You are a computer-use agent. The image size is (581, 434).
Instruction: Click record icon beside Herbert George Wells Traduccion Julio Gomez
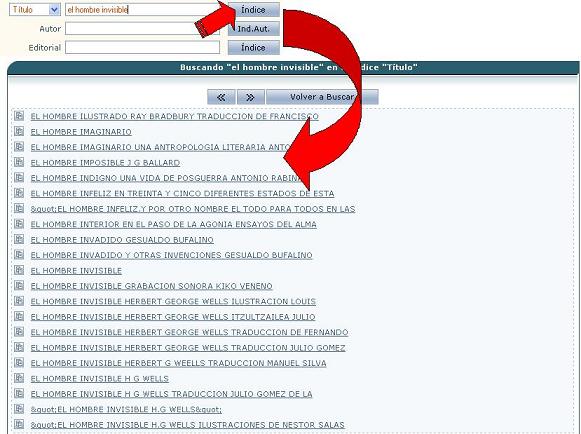(x=19, y=347)
